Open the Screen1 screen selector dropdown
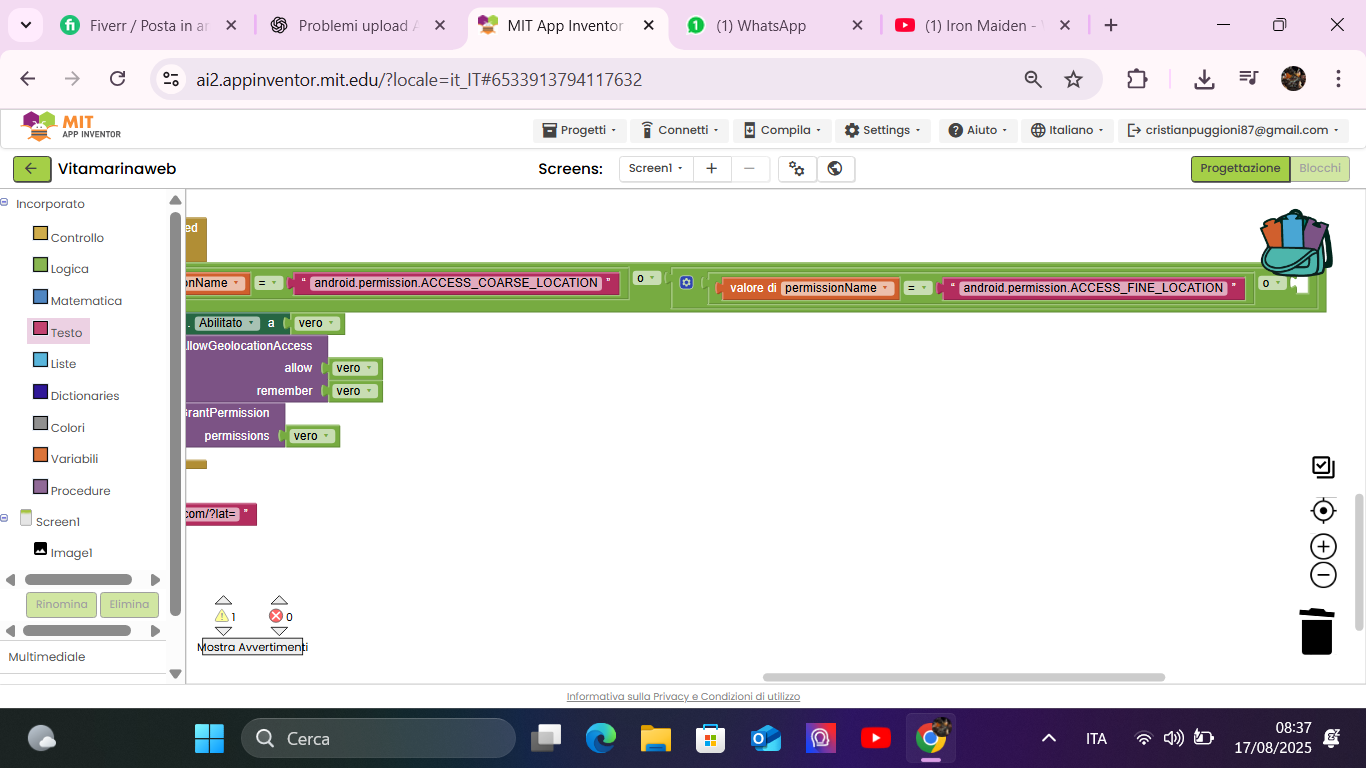Viewport: 1366px width, 768px height. tap(655, 169)
